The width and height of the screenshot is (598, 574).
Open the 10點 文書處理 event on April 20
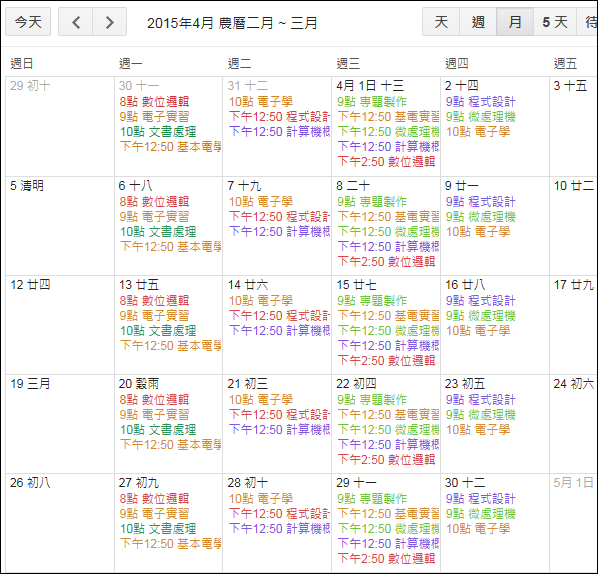[158, 430]
